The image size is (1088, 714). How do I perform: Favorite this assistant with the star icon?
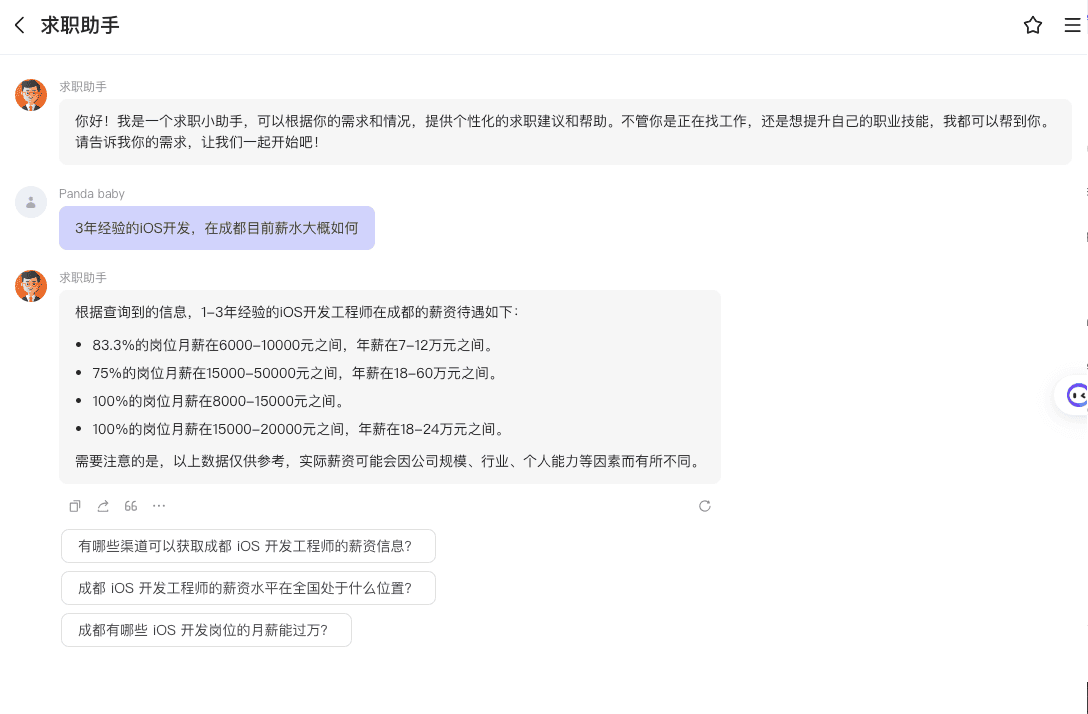coord(1033,26)
